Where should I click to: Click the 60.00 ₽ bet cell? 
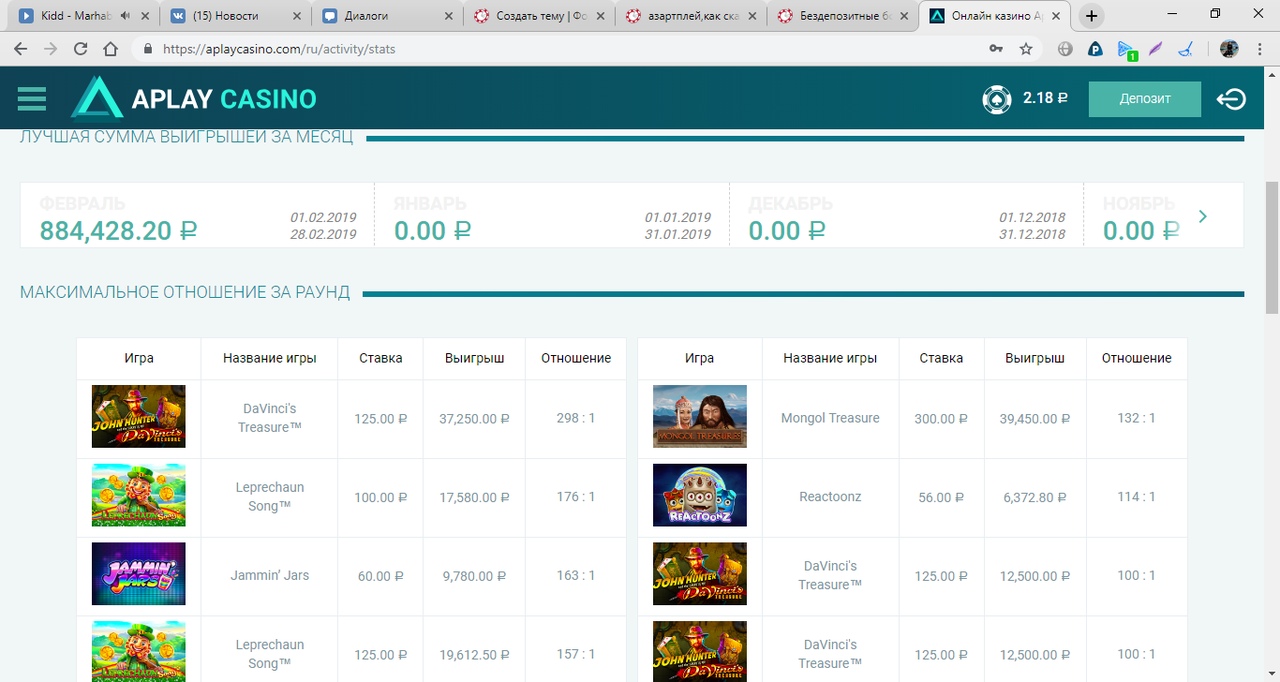(x=381, y=575)
